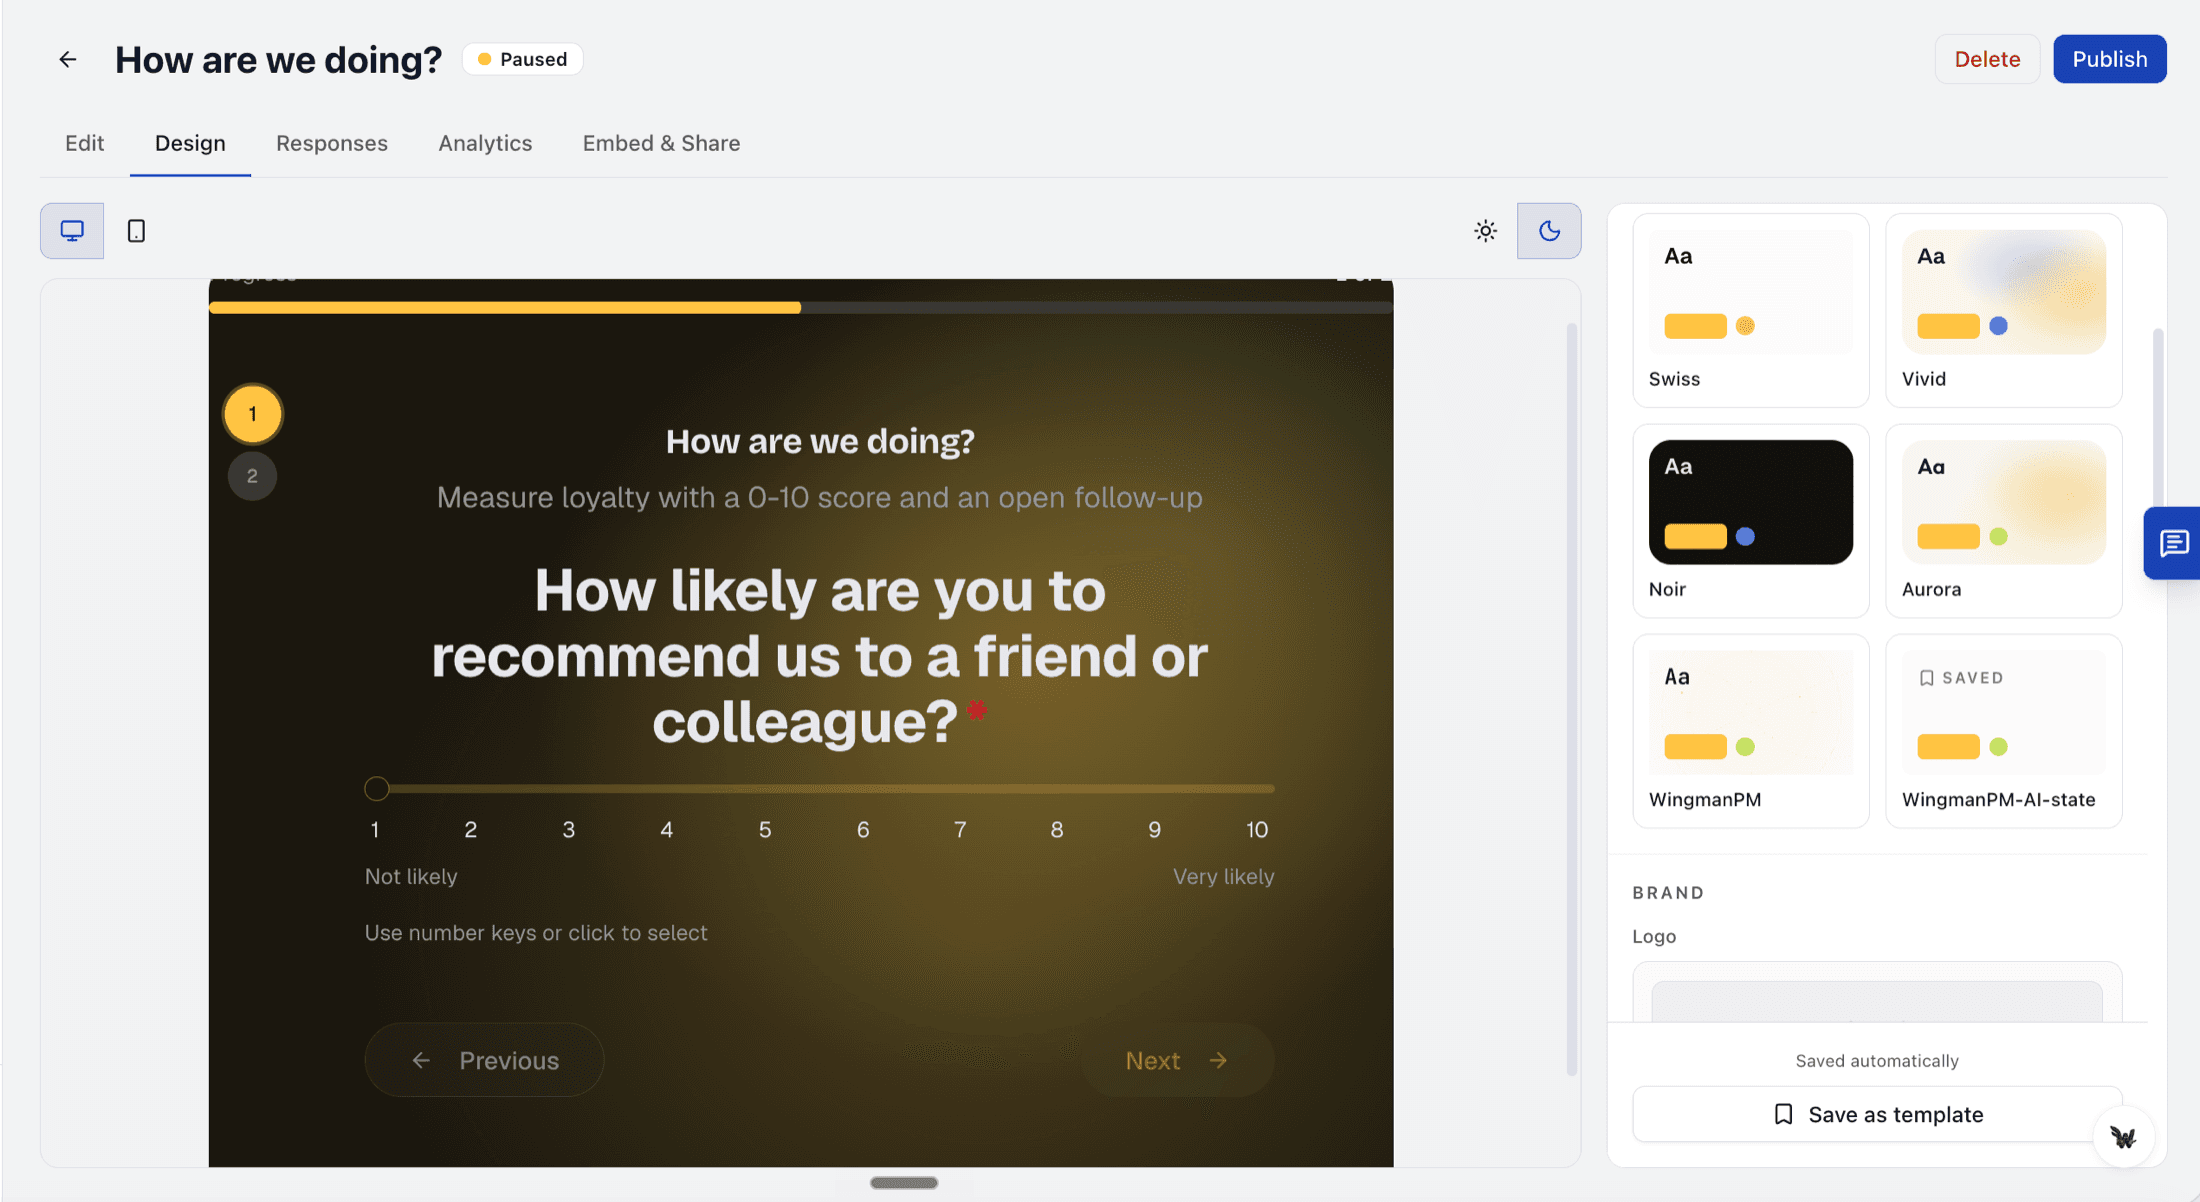Select dark mode moon icon

tap(1549, 231)
